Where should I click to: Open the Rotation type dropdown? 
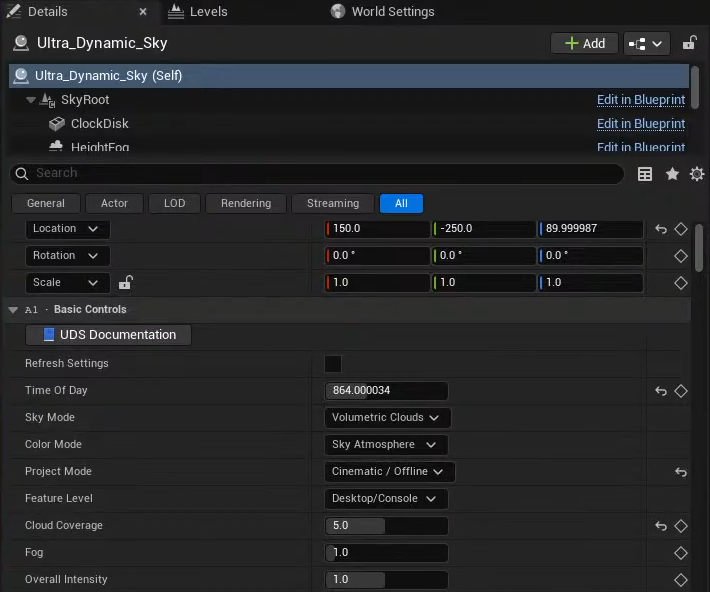(x=67, y=256)
